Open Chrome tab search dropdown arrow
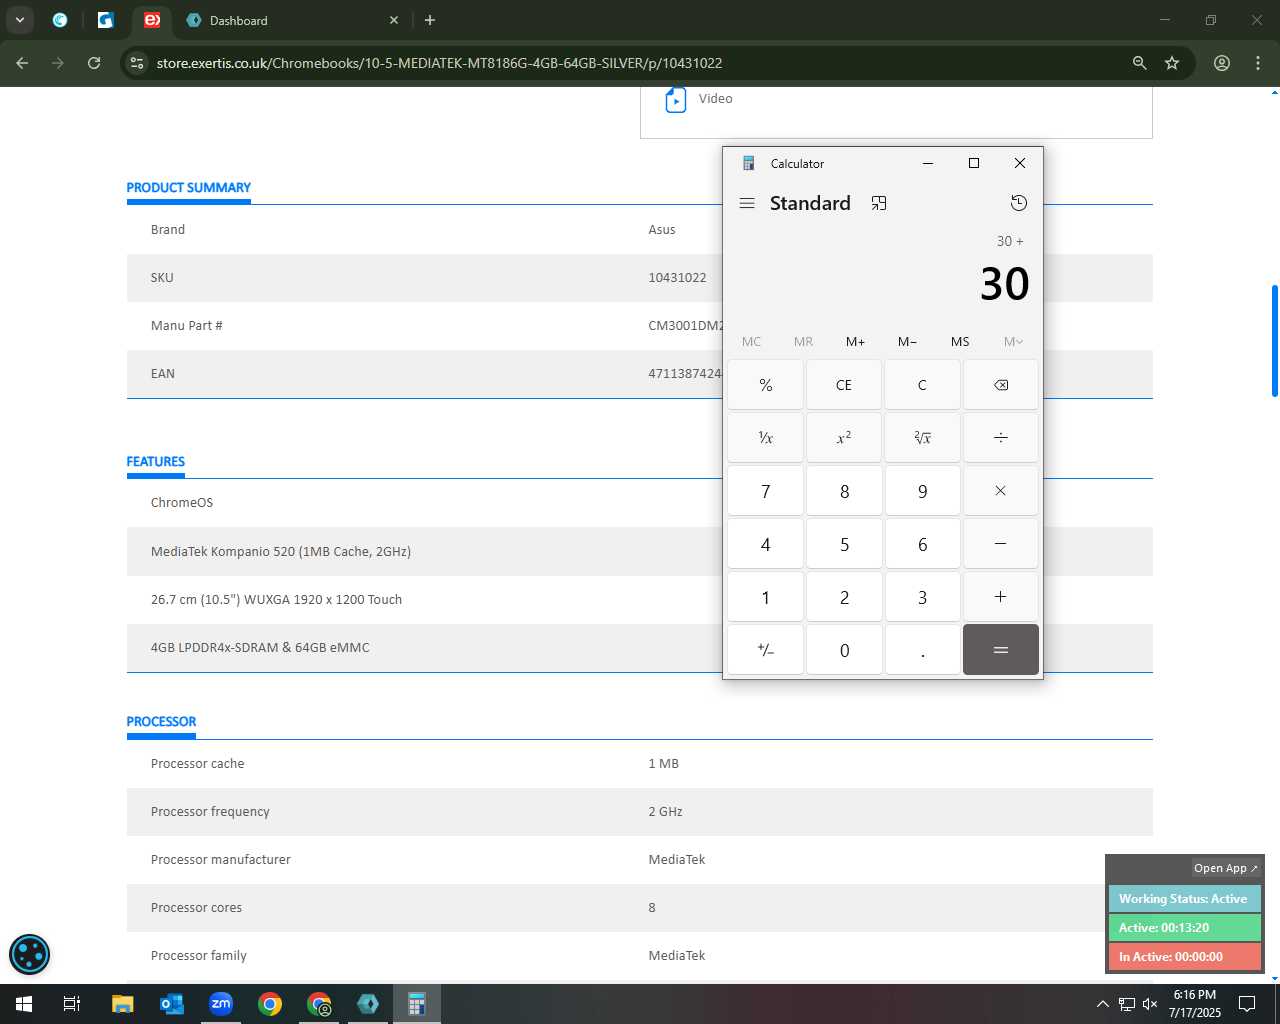 point(19,20)
